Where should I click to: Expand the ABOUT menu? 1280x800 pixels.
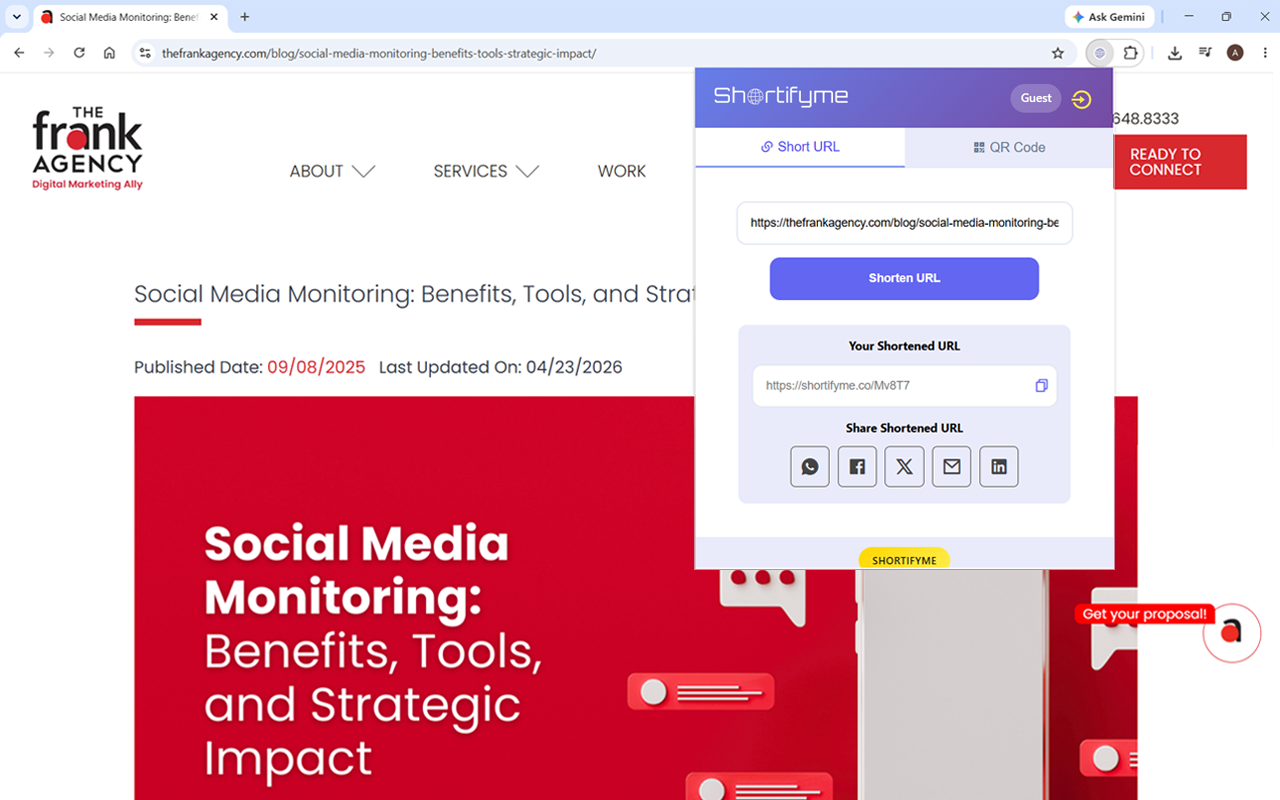tap(332, 171)
